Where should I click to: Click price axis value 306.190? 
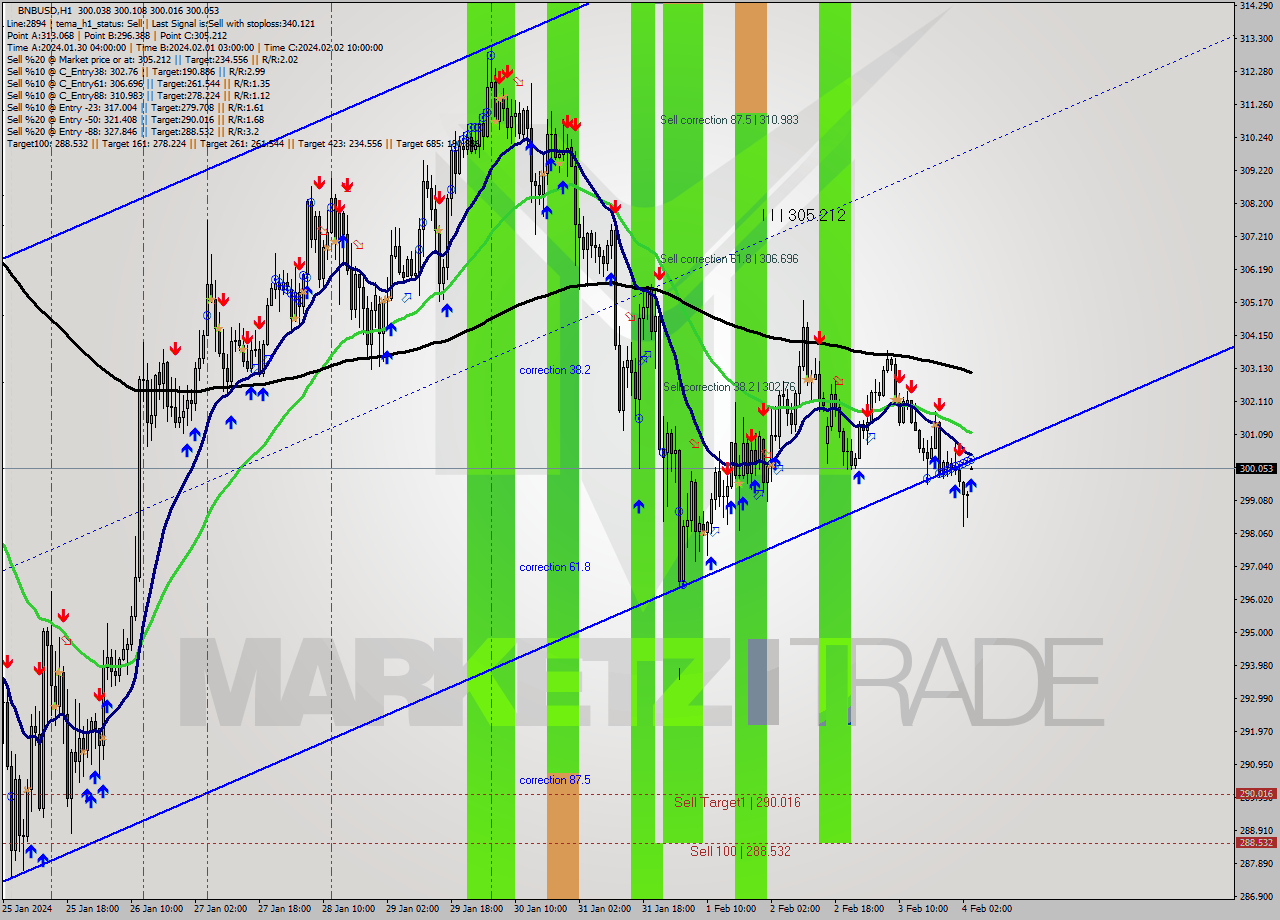(1256, 269)
